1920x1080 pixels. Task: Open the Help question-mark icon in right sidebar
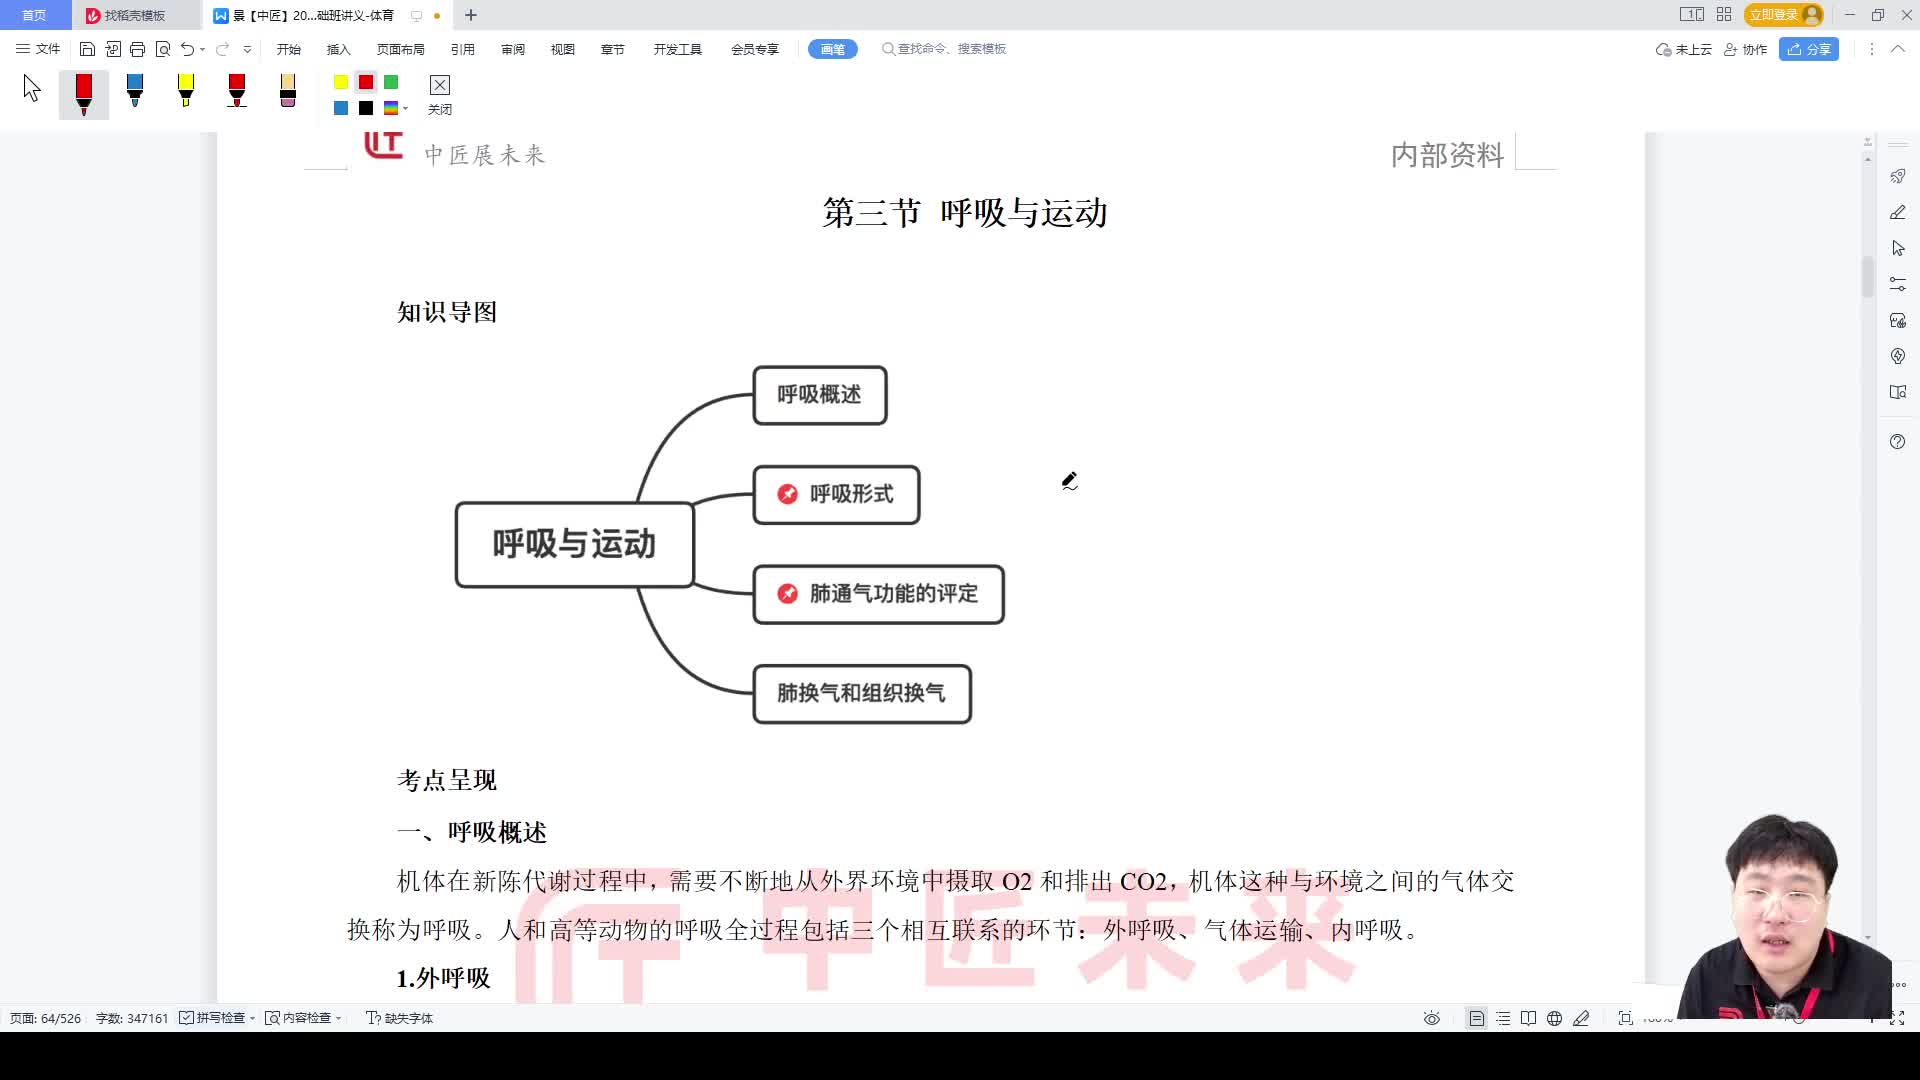pyautogui.click(x=1897, y=441)
